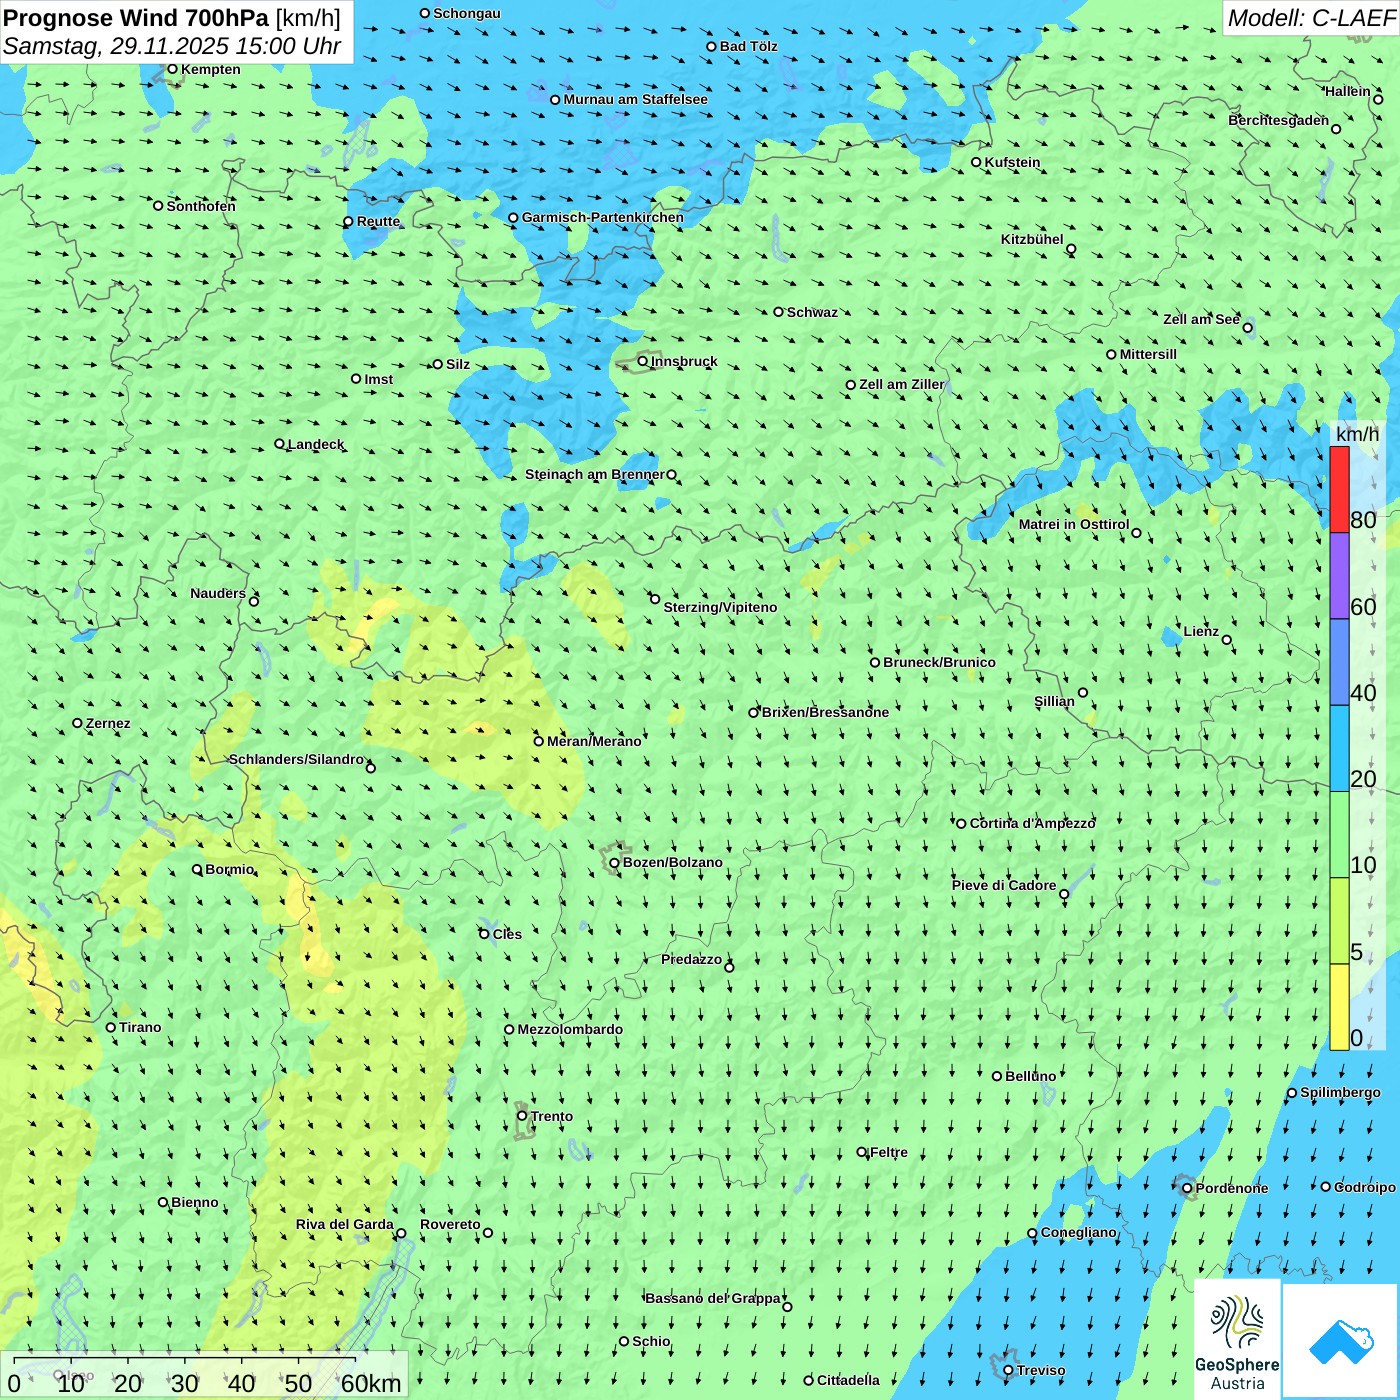Select the purple legend segment between 60 and 80
Image resolution: width=1400 pixels, height=1400 pixels.
coord(1339,576)
